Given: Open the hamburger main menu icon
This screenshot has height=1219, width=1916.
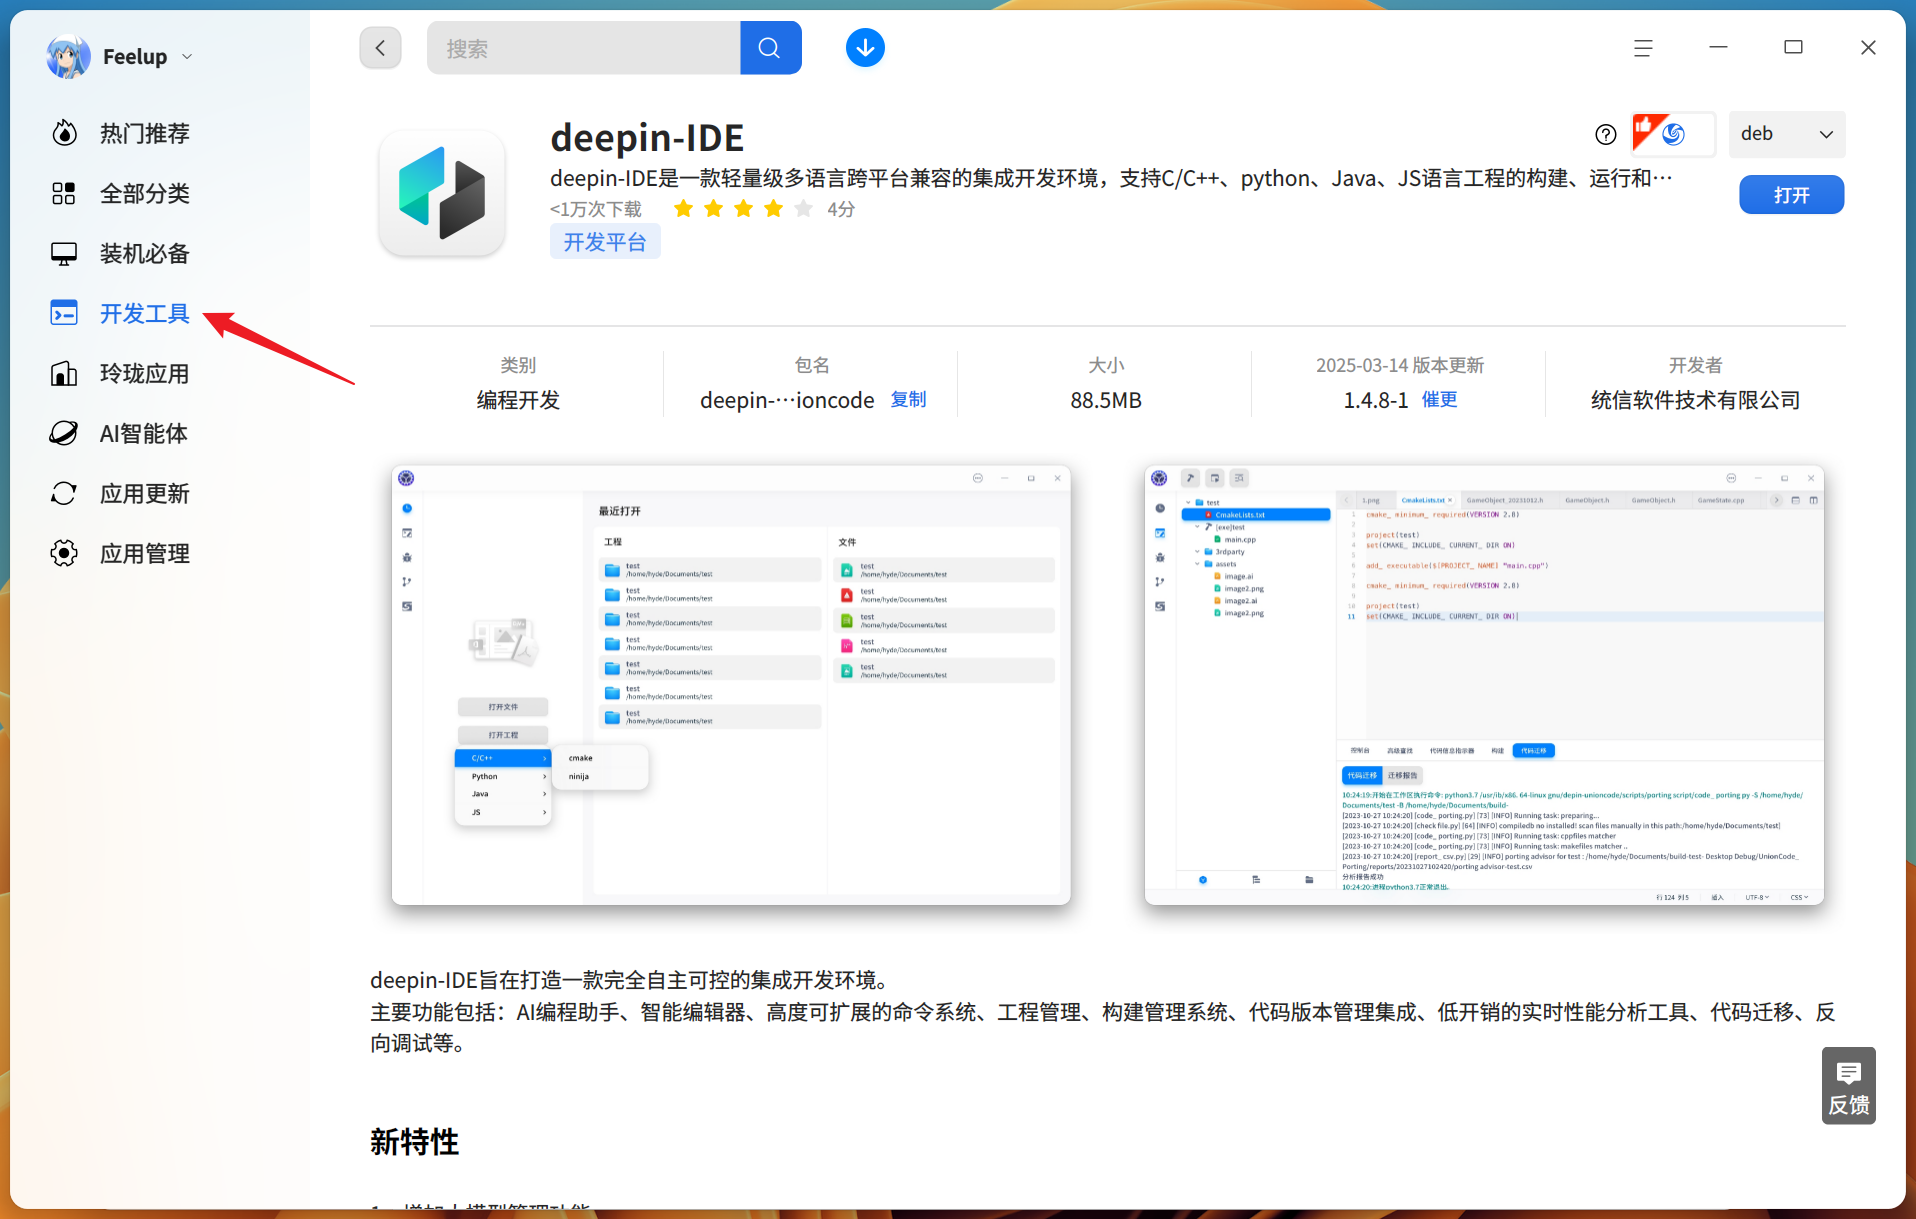Looking at the screenshot, I should [1643, 48].
